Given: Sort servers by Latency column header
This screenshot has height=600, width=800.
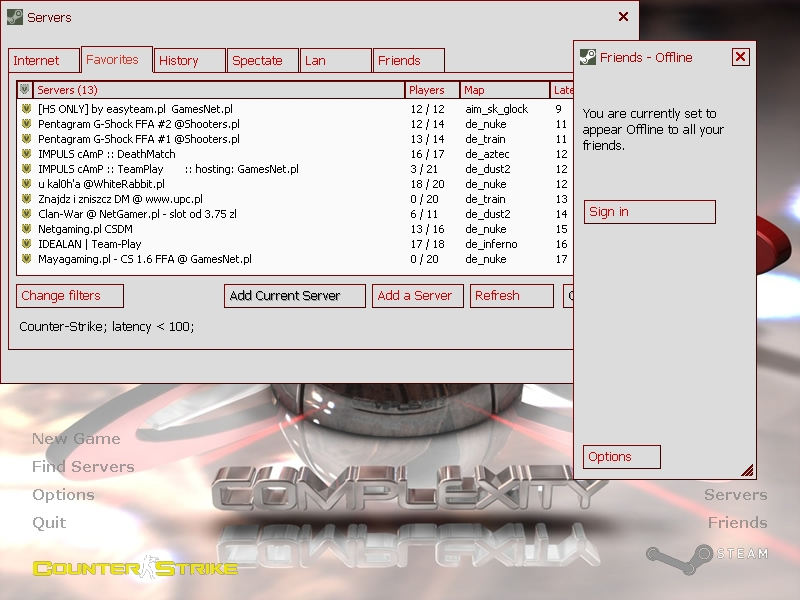Looking at the screenshot, I should pos(562,90).
